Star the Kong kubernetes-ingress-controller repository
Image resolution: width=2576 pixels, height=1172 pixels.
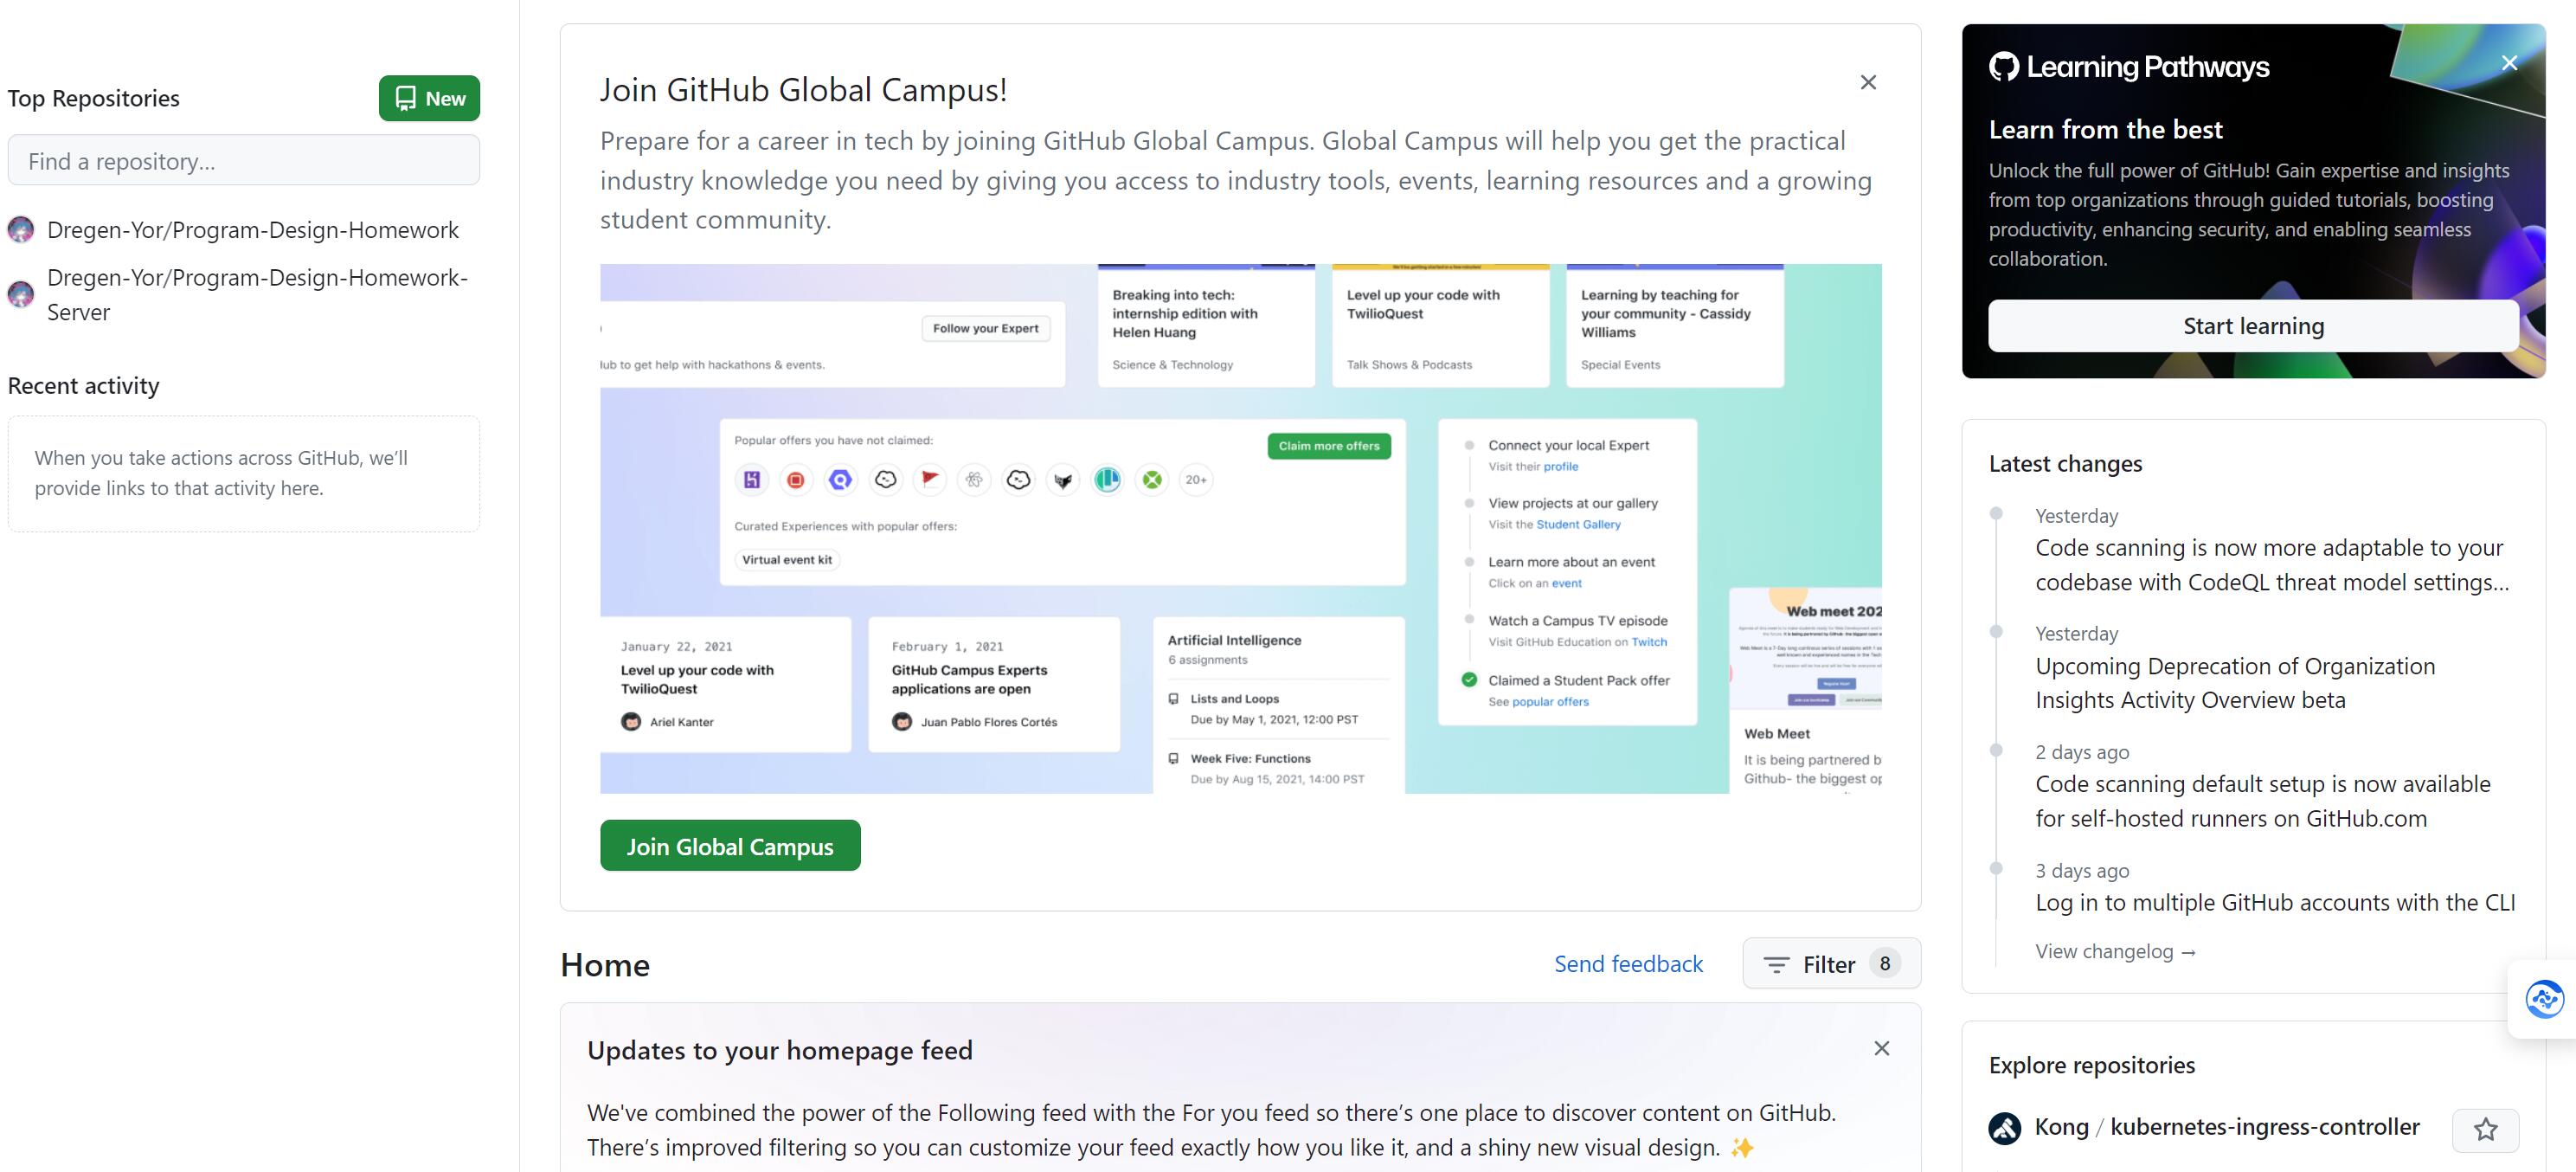(2484, 1129)
